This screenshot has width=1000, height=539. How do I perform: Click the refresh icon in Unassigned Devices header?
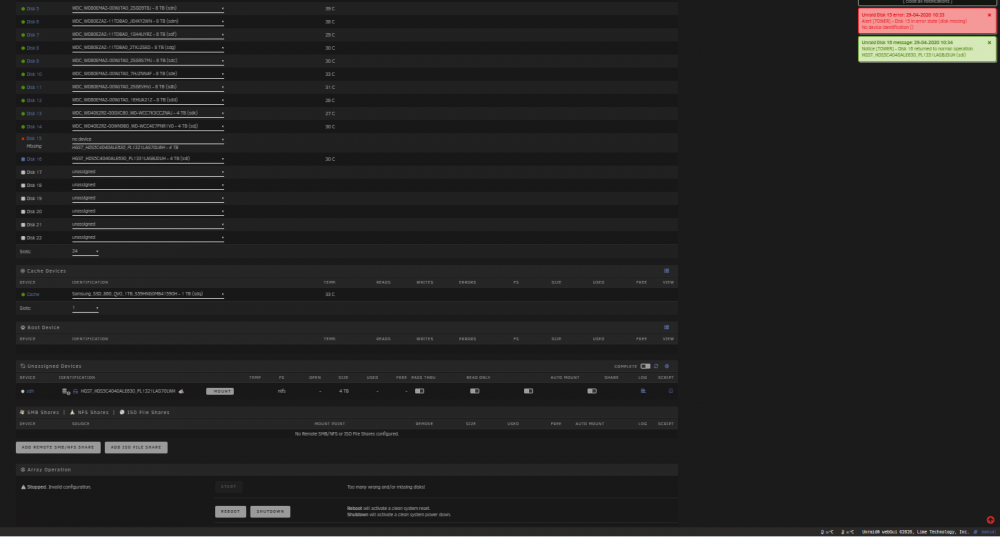tap(656, 367)
